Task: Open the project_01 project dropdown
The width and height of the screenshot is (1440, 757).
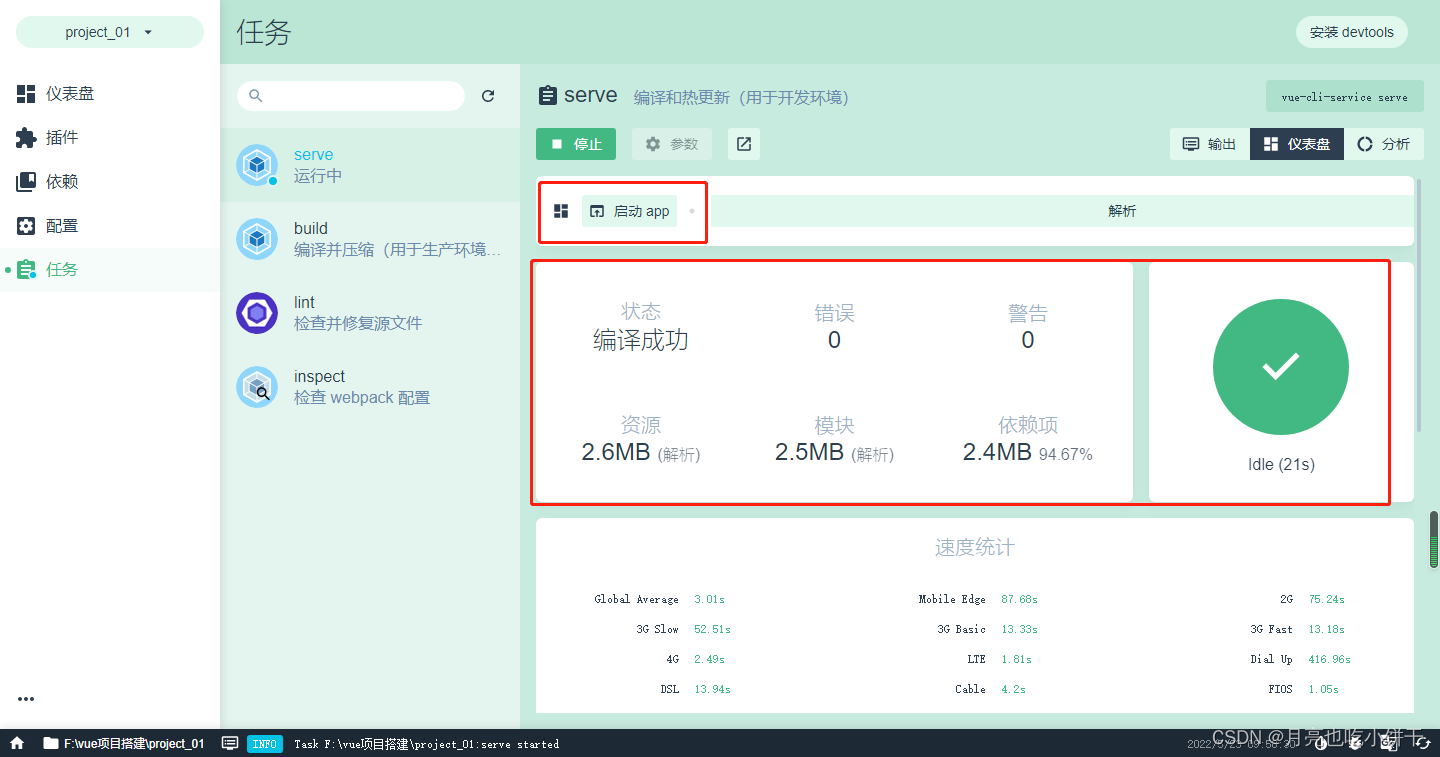Action: pos(110,32)
